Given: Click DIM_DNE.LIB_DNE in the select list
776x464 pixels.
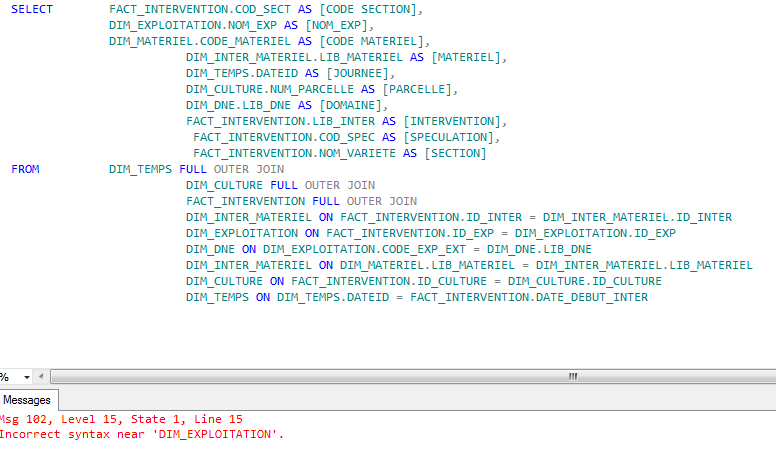Looking at the screenshot, I should [x=239, y=105].
